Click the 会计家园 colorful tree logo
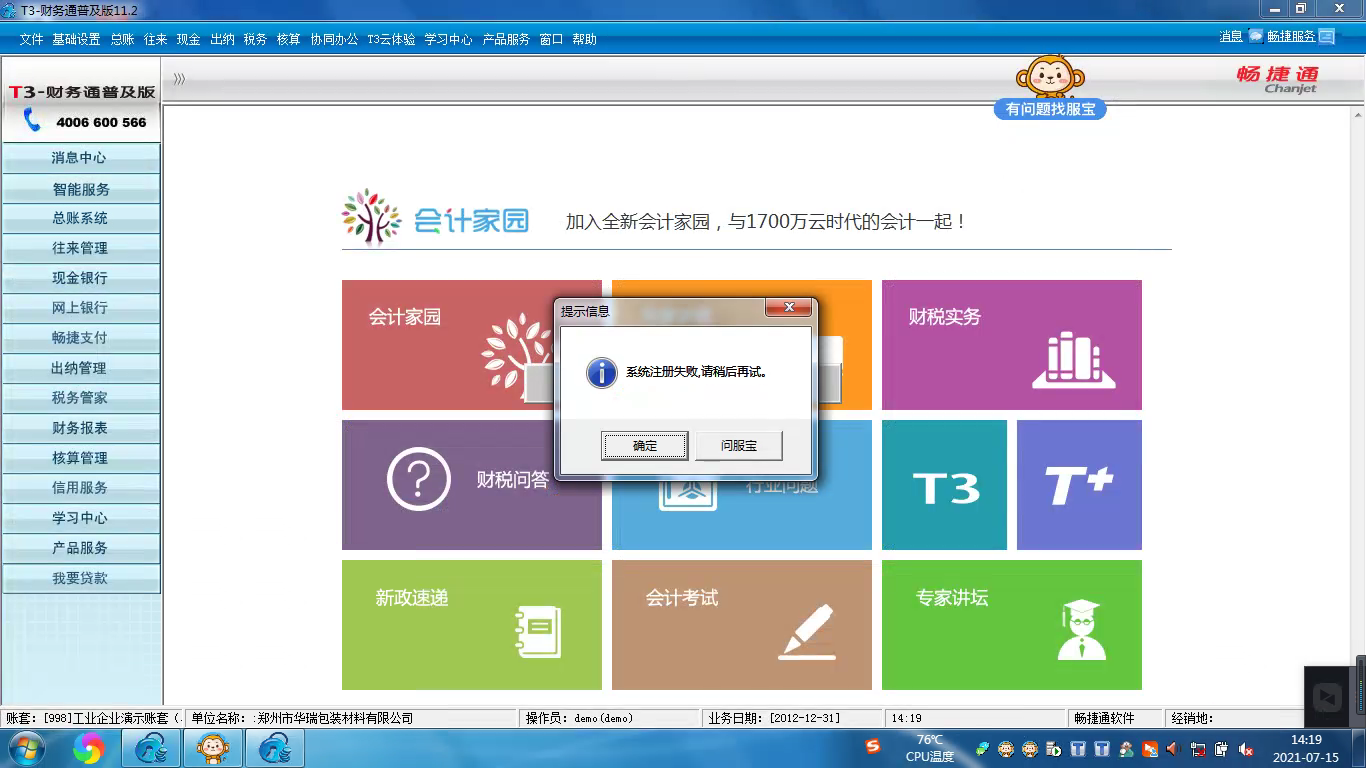The width and height of the screenshot is (1366, 768). click(x=370, y=217)
